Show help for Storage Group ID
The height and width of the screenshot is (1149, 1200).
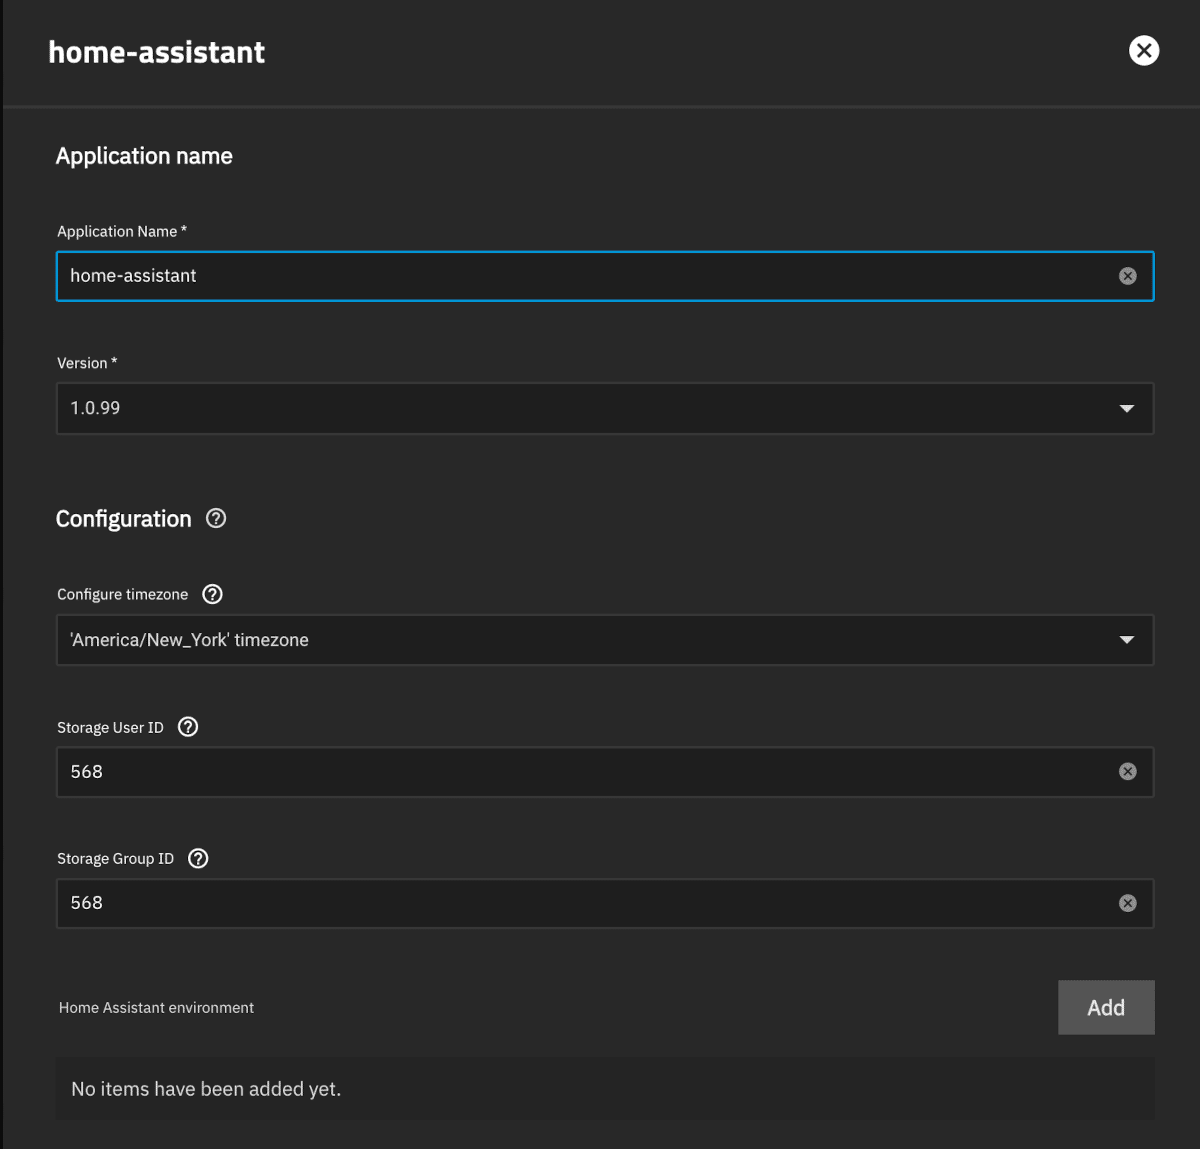click(x=198, y=858)
